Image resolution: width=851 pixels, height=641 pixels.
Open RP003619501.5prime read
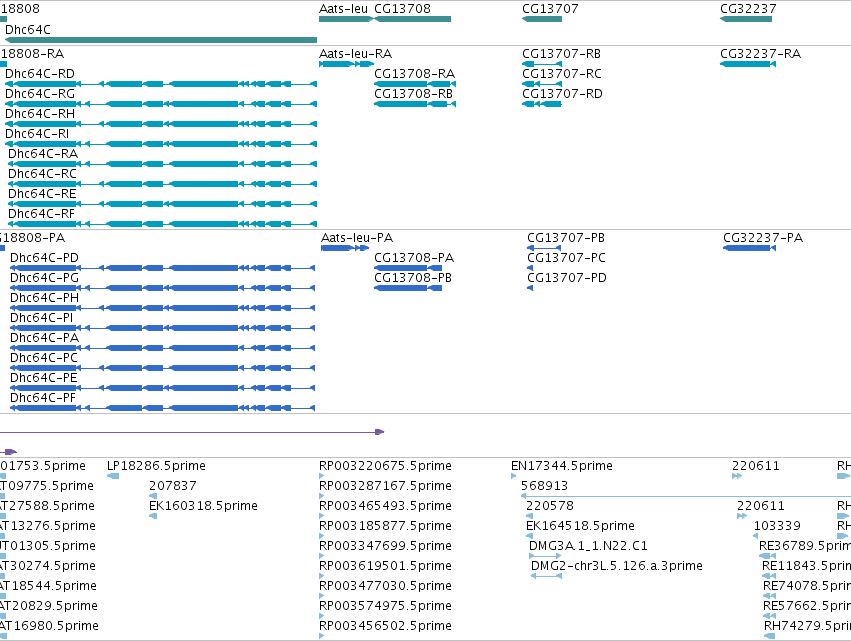pyautogui.click(x=322, y=576)
